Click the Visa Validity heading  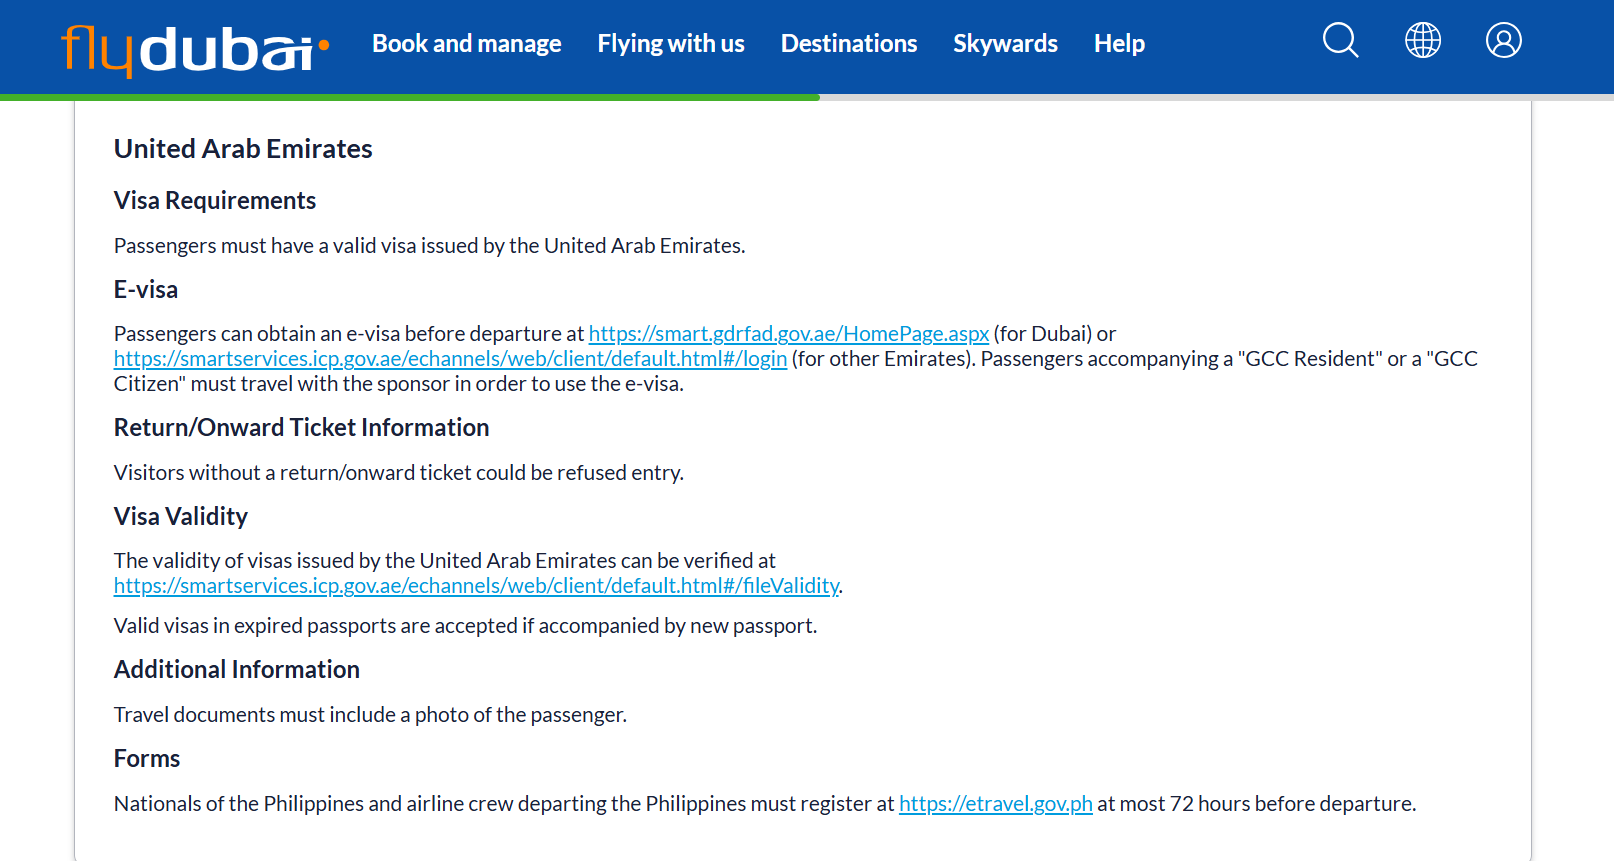[181, 517]
